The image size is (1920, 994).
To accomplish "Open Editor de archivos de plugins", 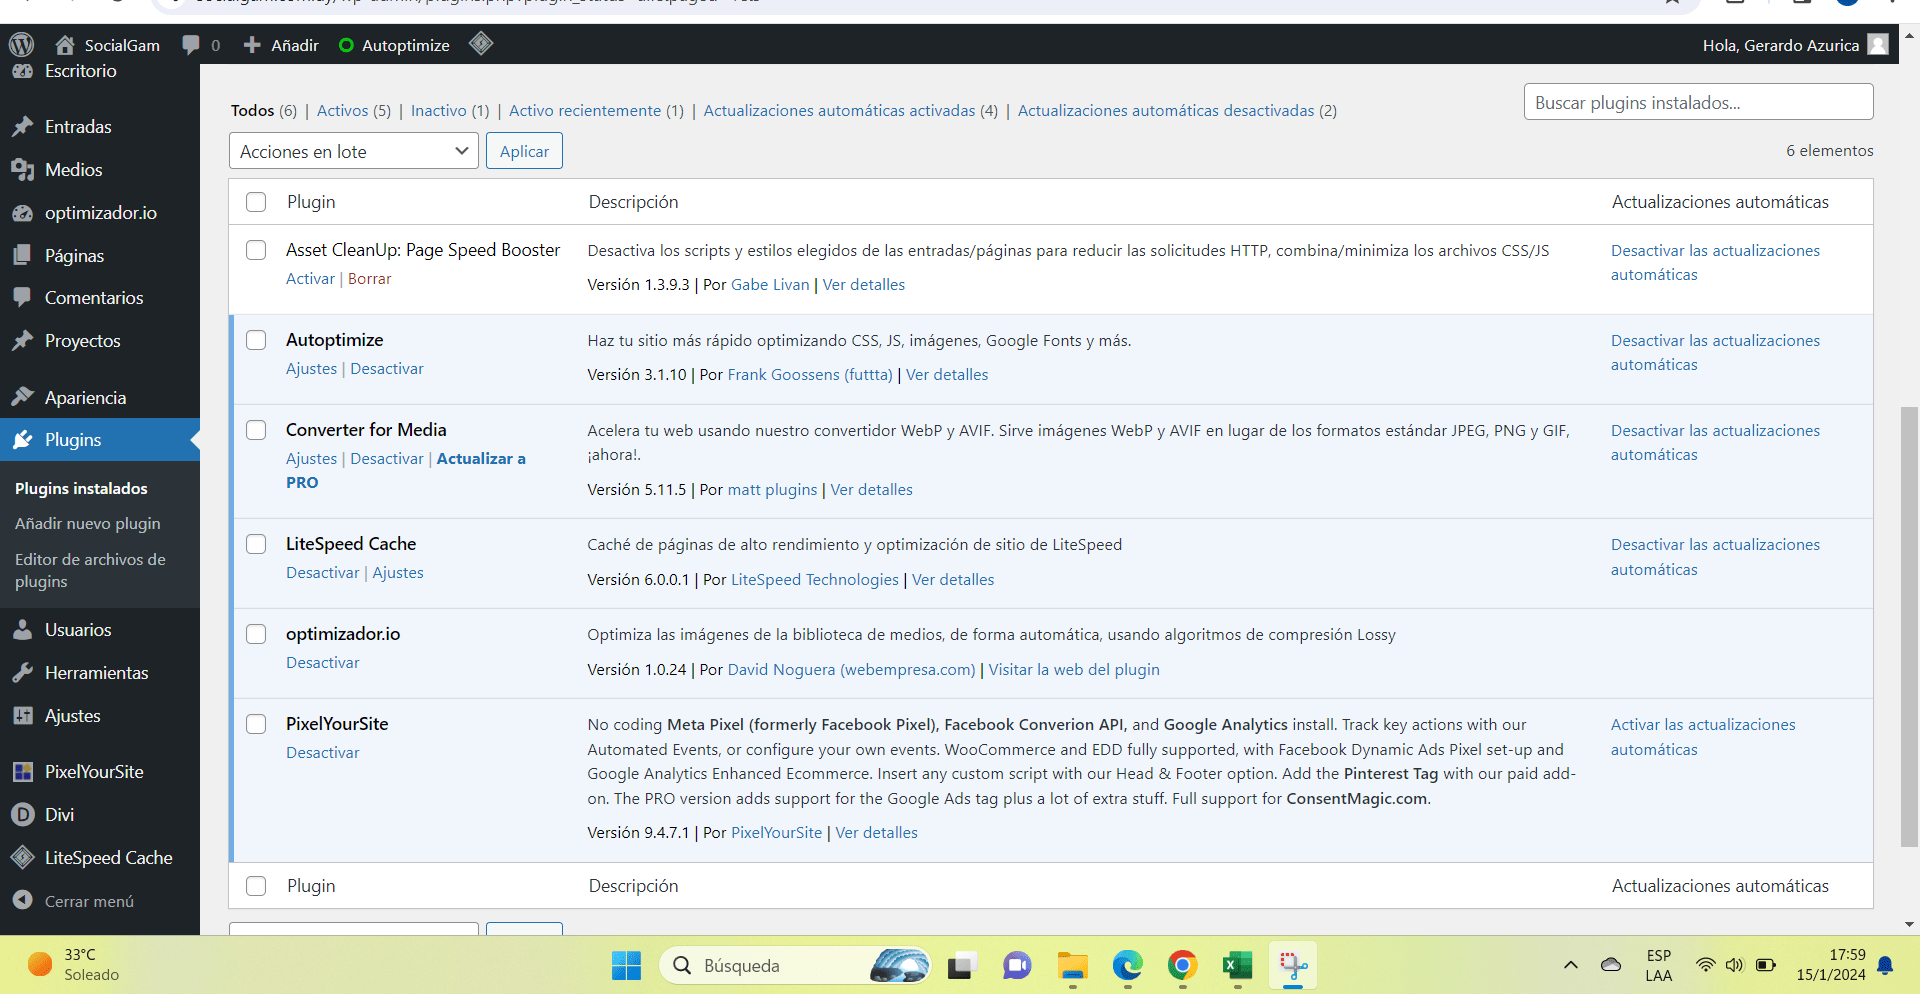I will click(x=90, y=571).
